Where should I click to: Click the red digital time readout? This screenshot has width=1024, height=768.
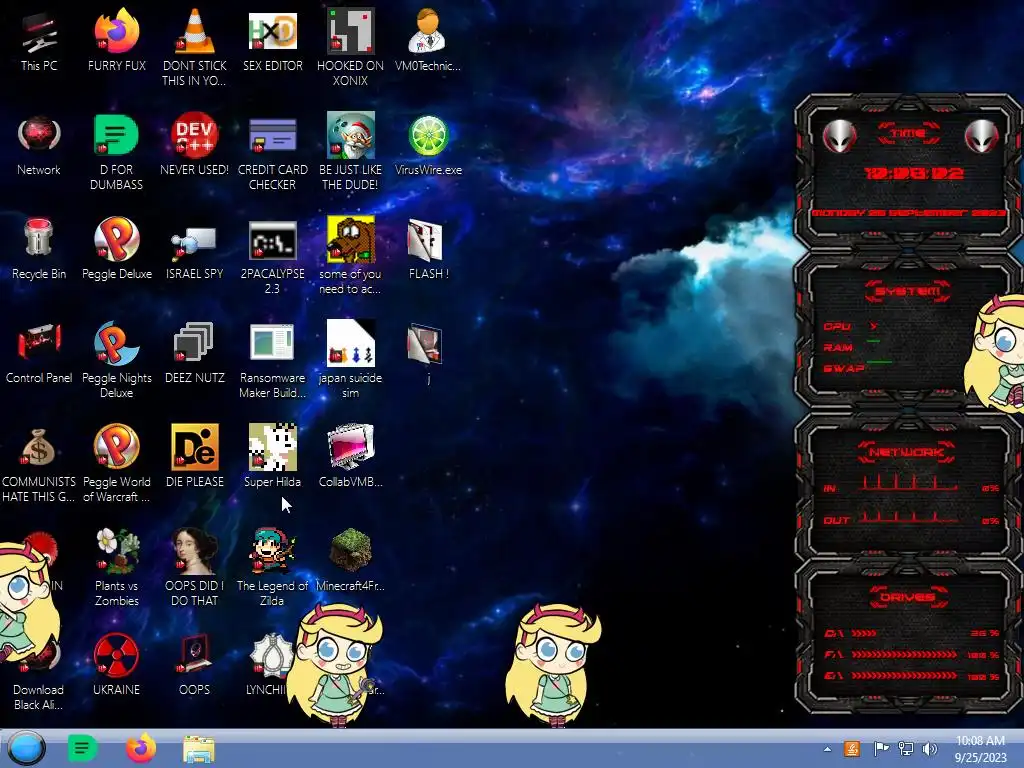tap(914, 174)
